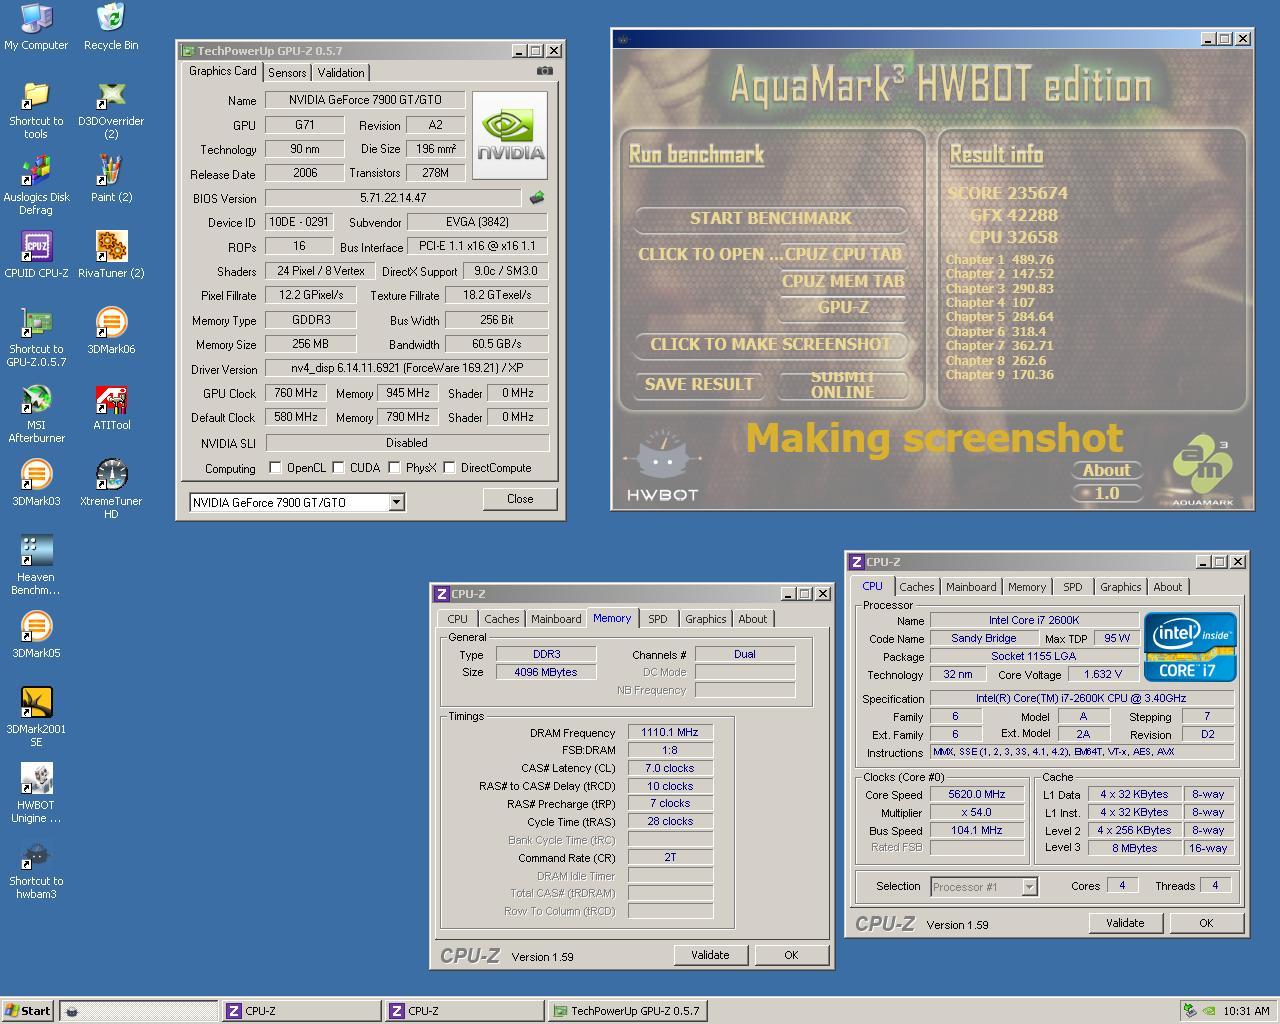Select RivaTuner (2) desktop icon

point(111,256)
